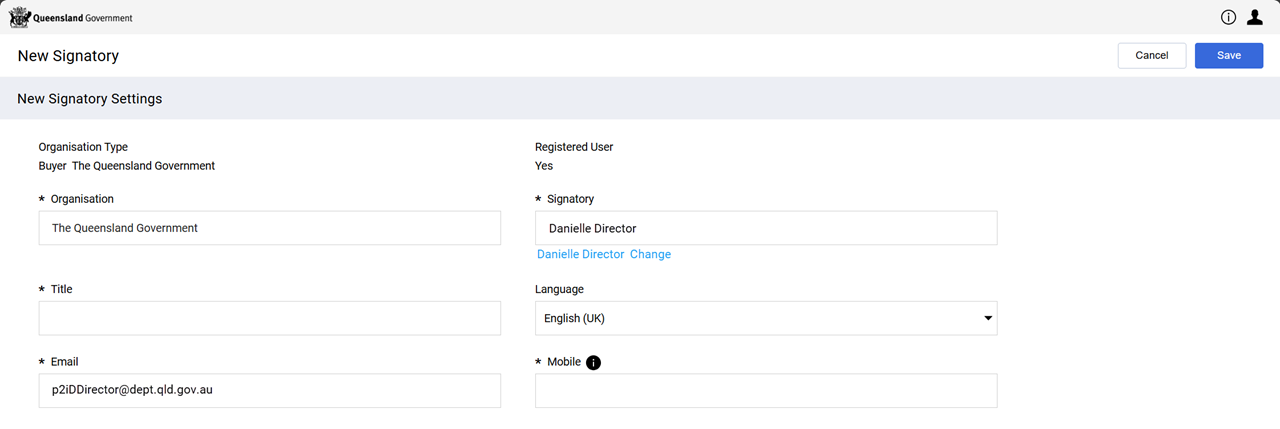Open the Danielle Director link
1280x429 pixels.
pyautogui.click(x=580, y=255)
